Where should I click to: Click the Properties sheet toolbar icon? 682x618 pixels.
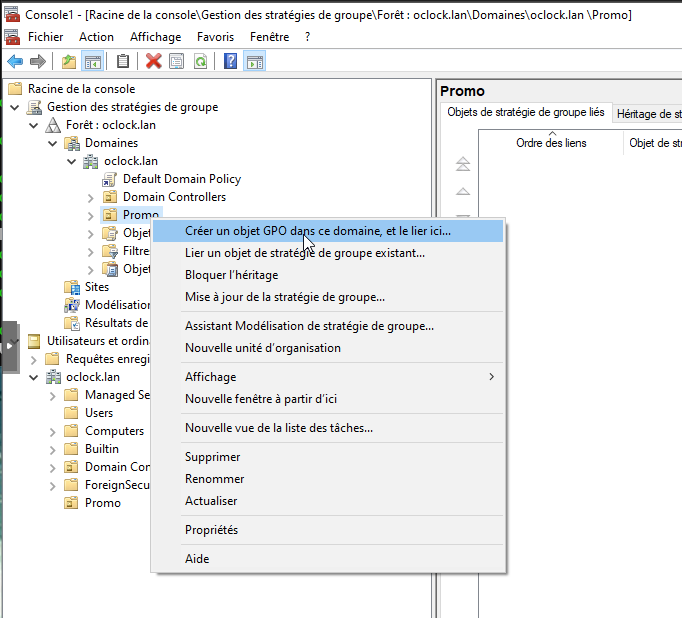point(176,62)
